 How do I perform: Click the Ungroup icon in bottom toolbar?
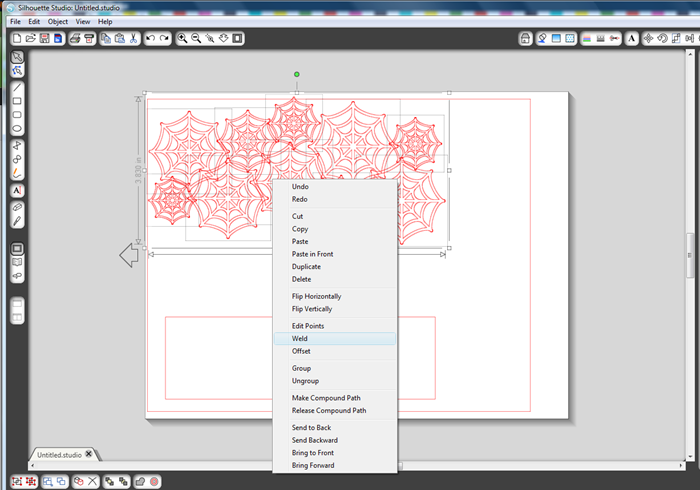[x=31, y=482]
